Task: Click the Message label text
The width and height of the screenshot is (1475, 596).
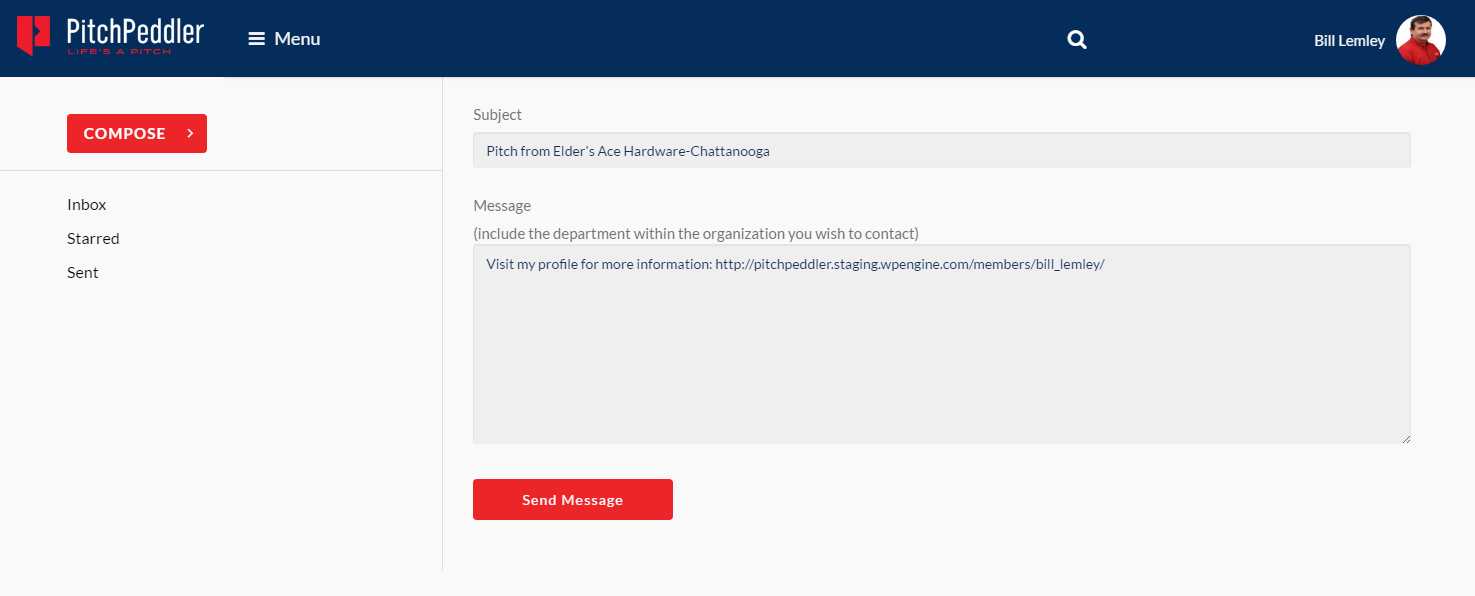Action: pos(502,205)
